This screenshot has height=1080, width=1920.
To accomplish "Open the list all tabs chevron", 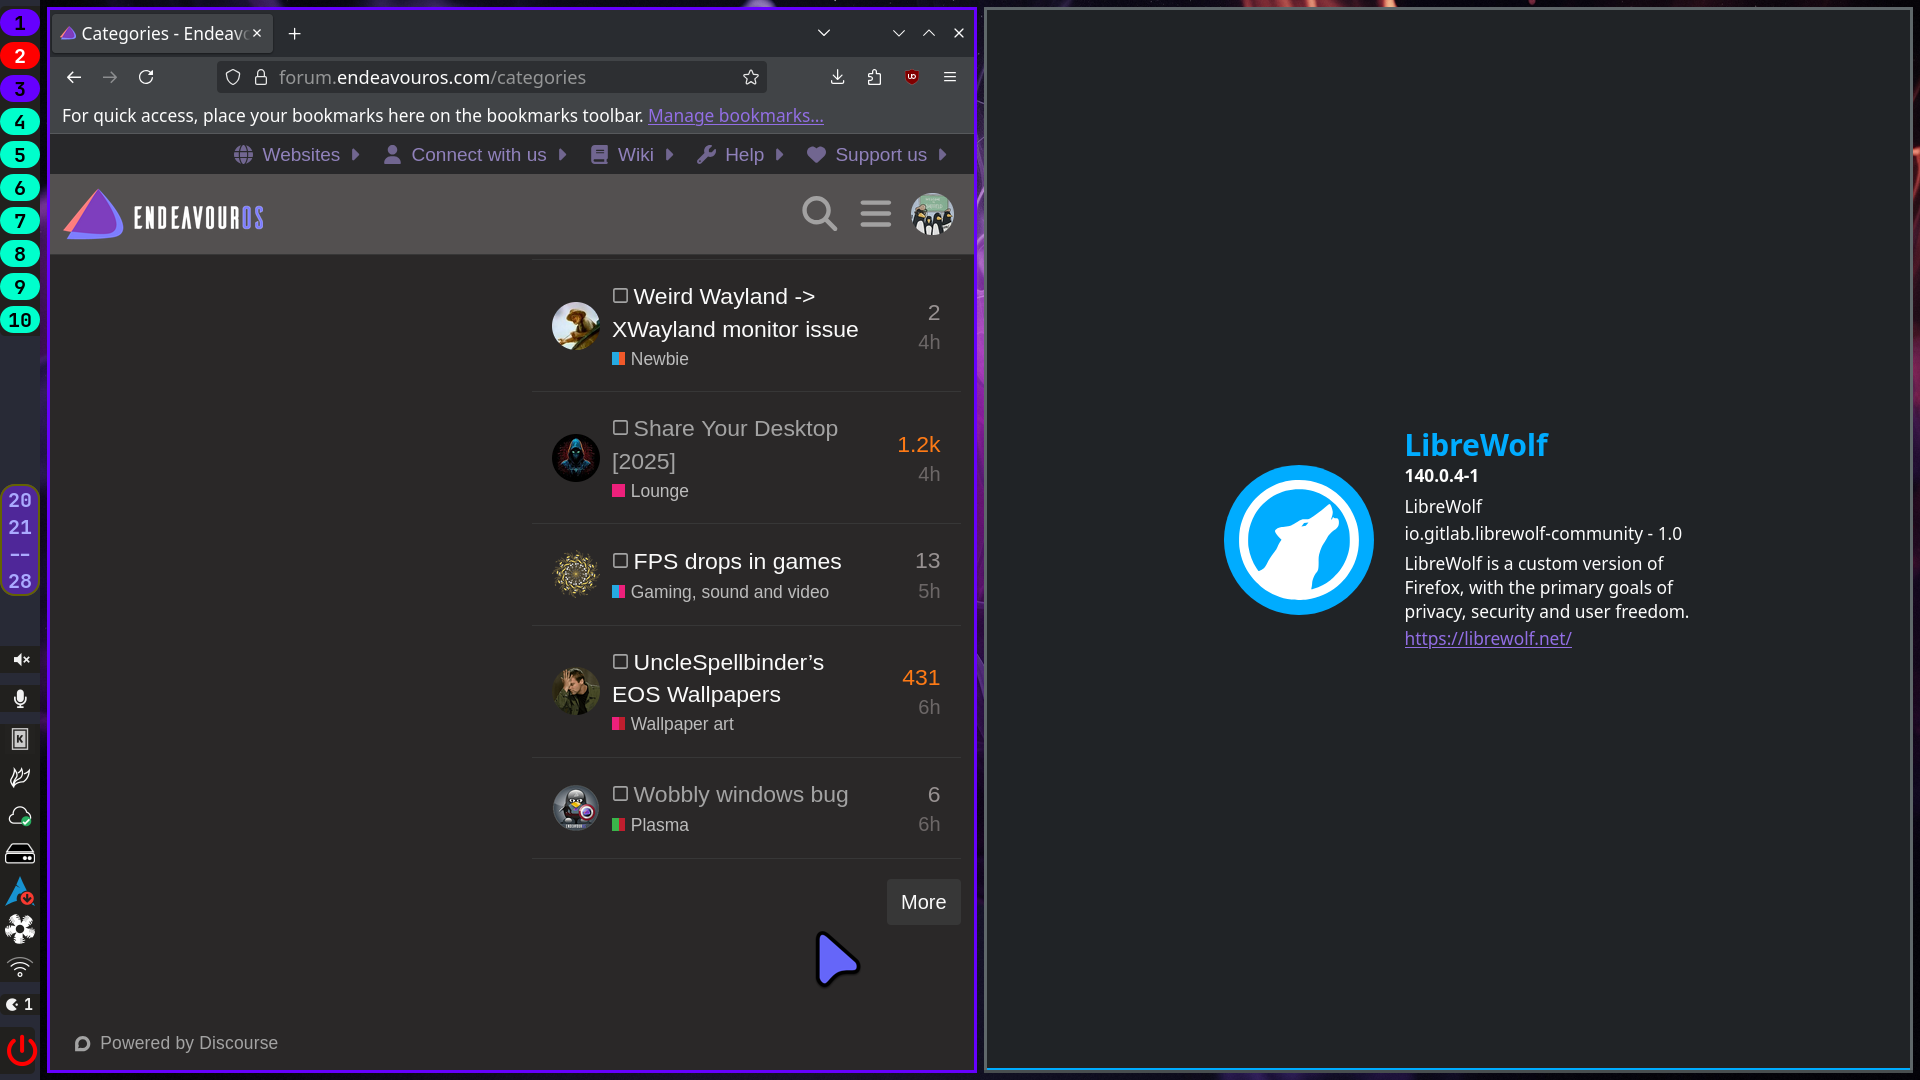I will tap(823, 33).
